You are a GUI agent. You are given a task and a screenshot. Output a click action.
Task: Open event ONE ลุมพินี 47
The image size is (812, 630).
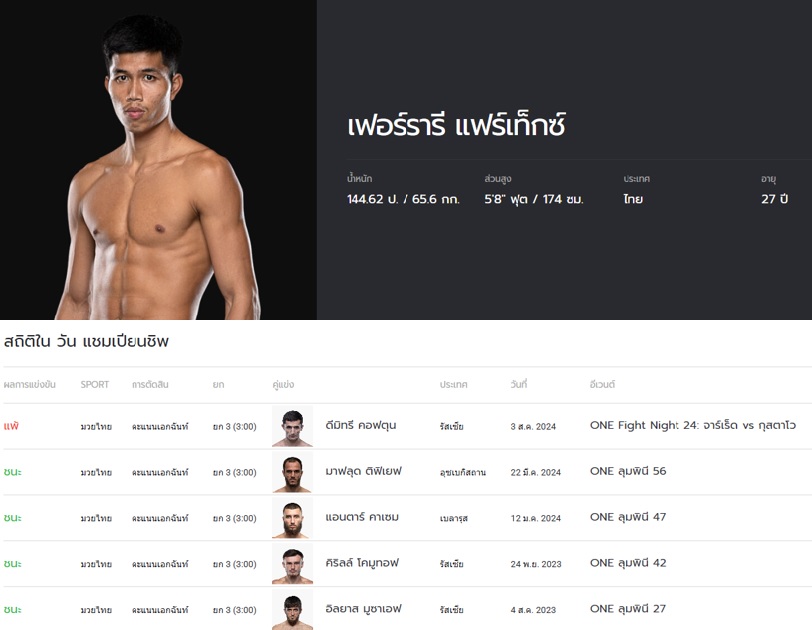(x=628, y=517)
